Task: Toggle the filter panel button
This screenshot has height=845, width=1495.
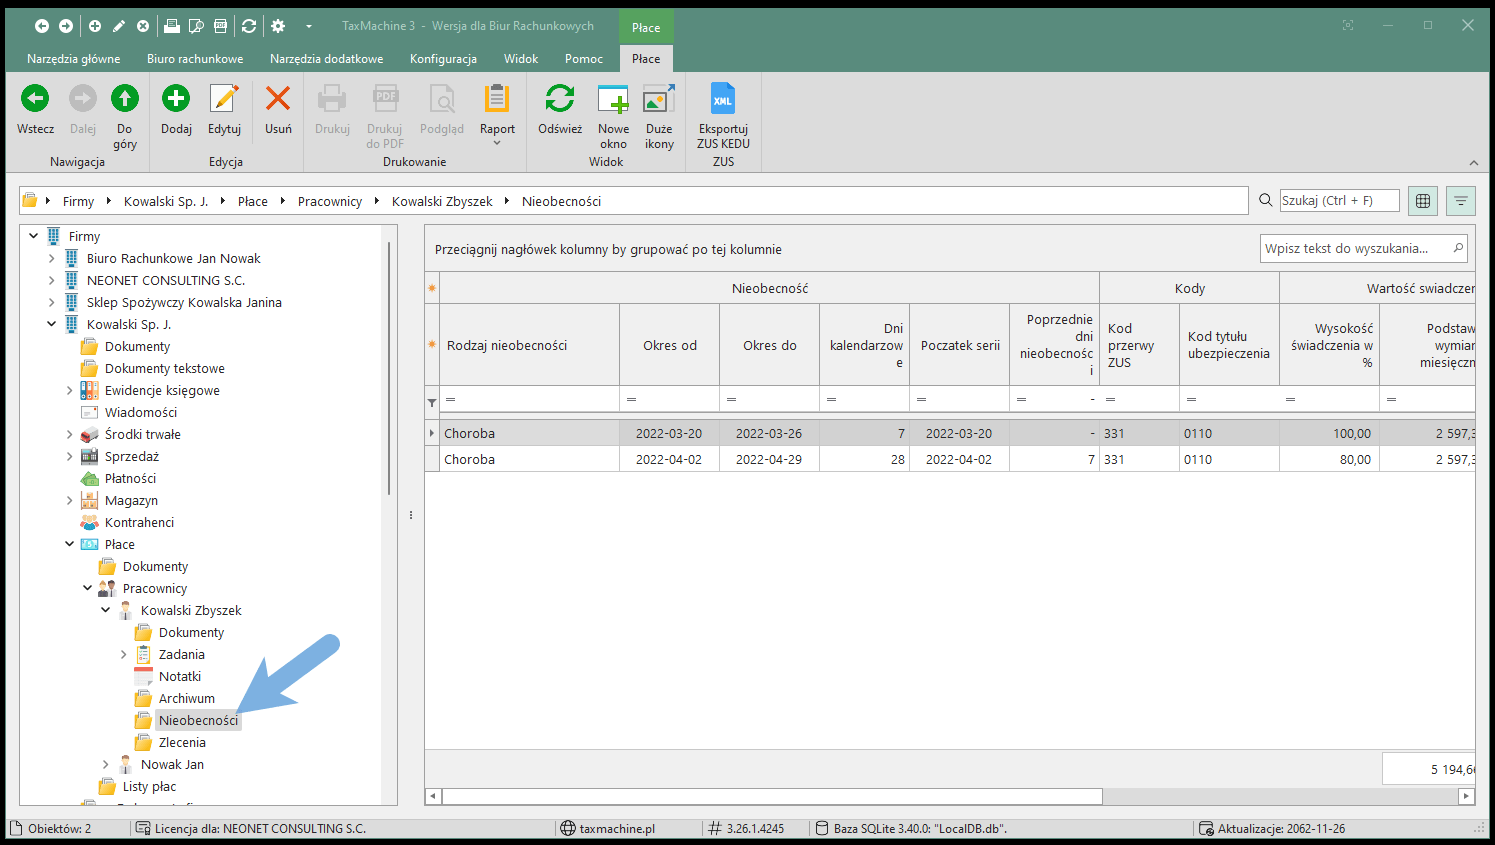Action: coord(1461,201)
